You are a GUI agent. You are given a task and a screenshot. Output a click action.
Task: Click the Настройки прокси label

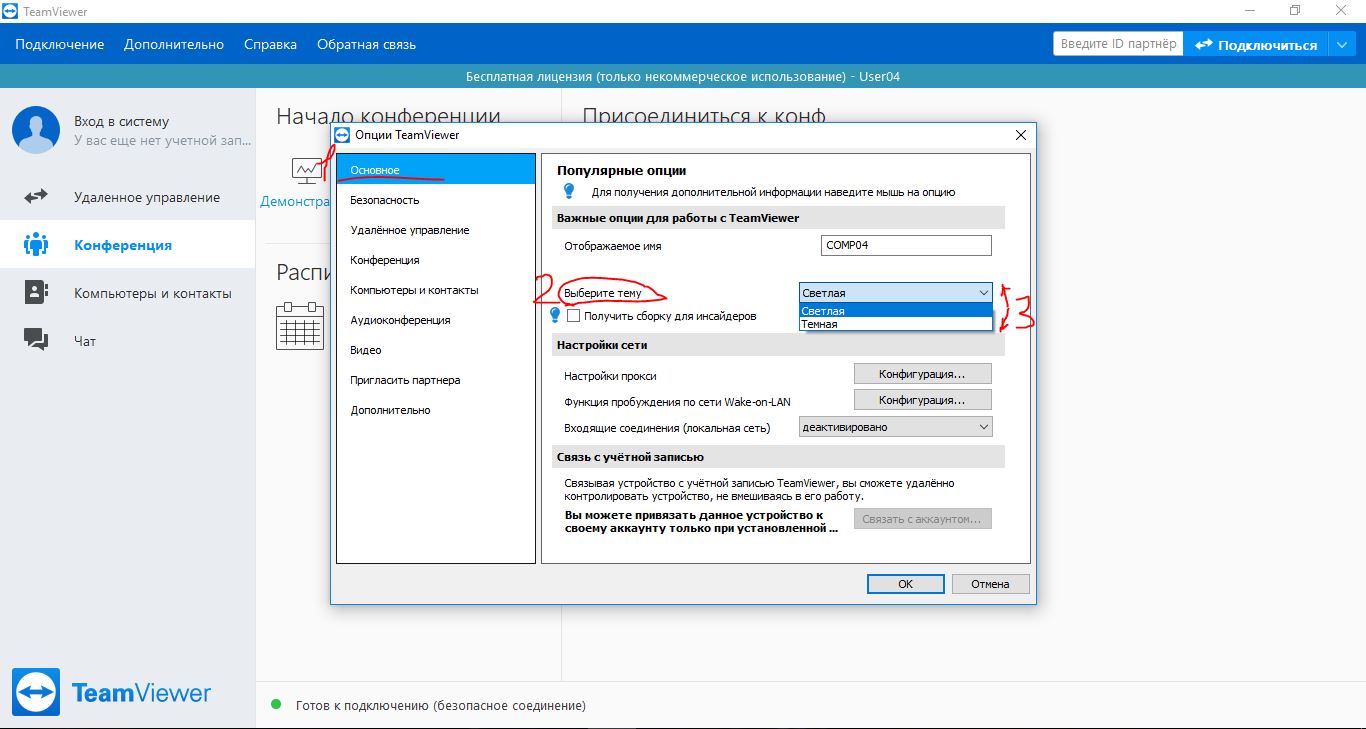coord(610,376)
